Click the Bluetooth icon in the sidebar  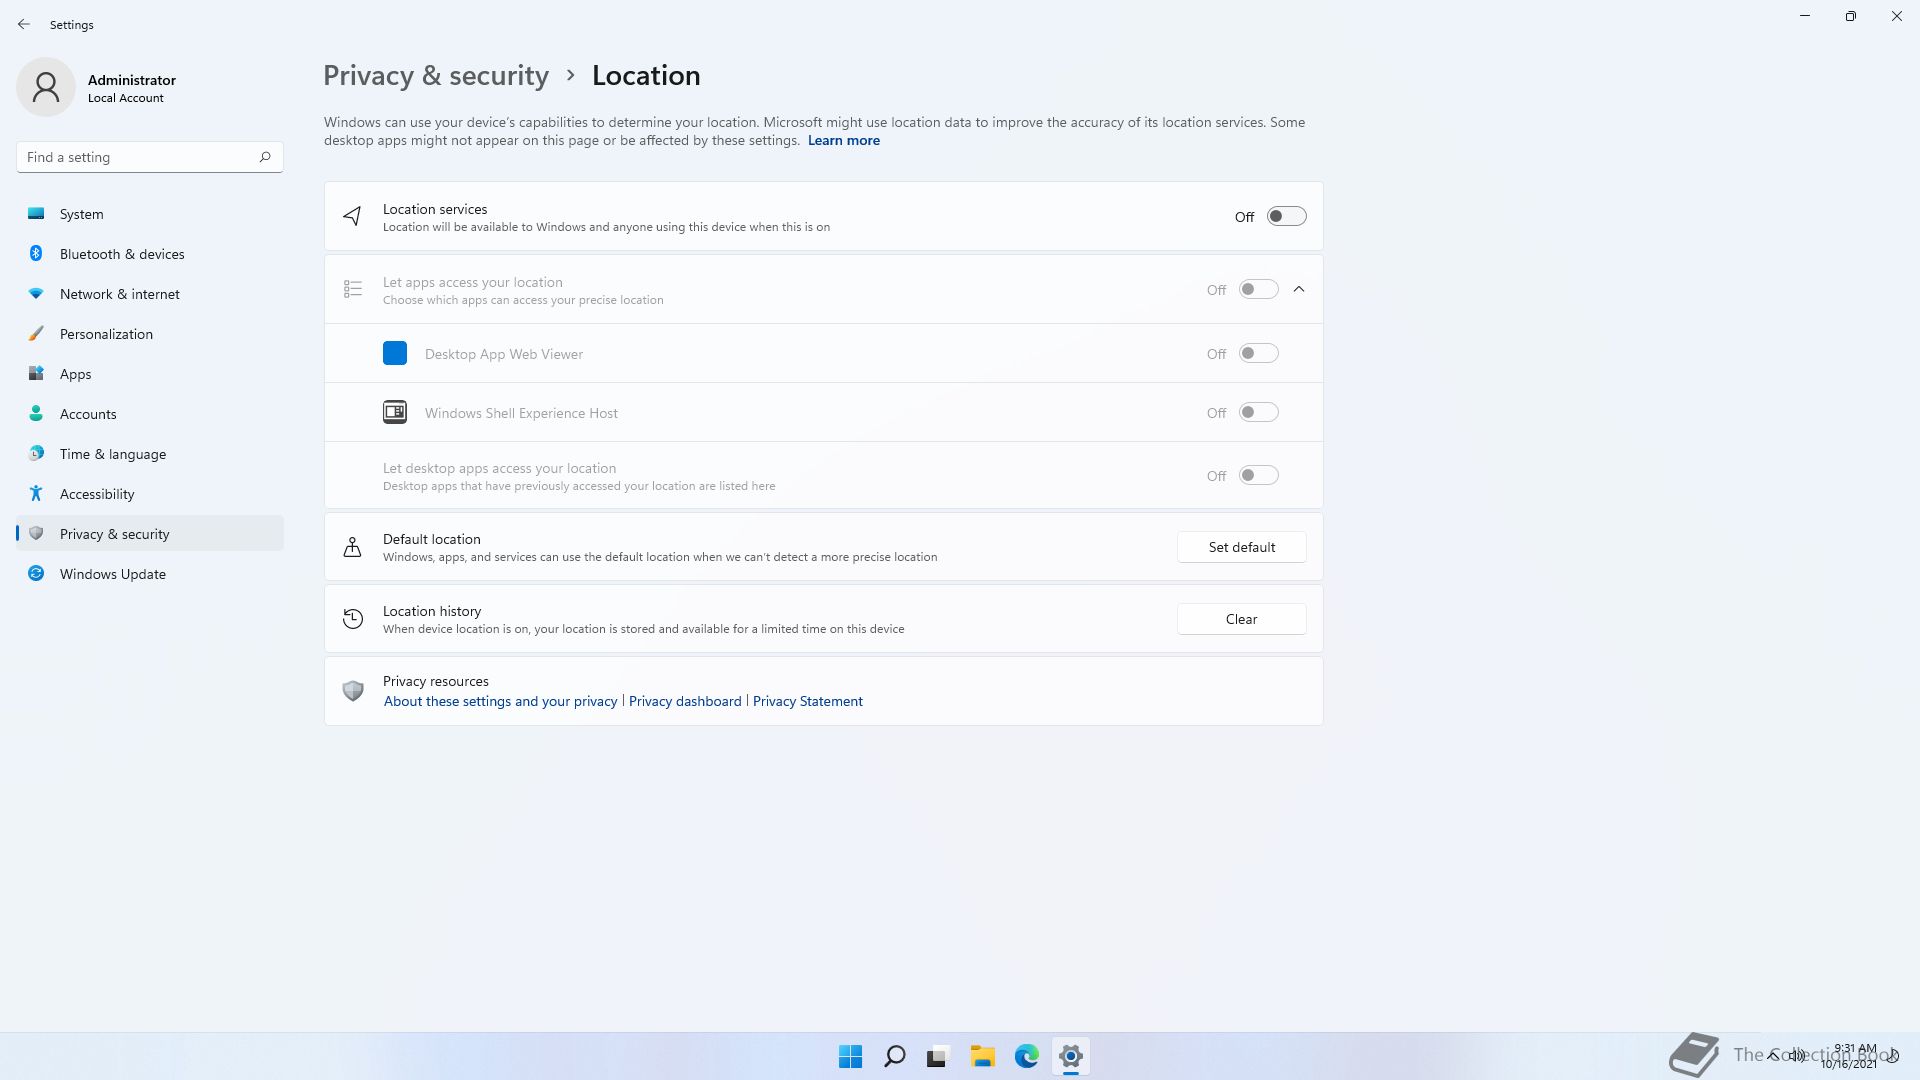36,253
